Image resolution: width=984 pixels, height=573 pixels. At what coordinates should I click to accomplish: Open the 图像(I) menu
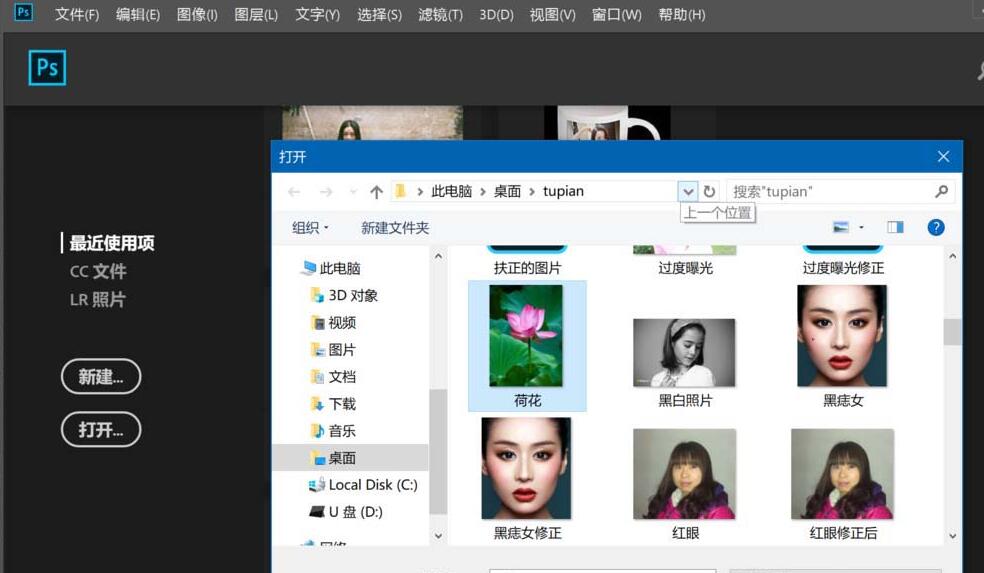click(x=197, y=14)
